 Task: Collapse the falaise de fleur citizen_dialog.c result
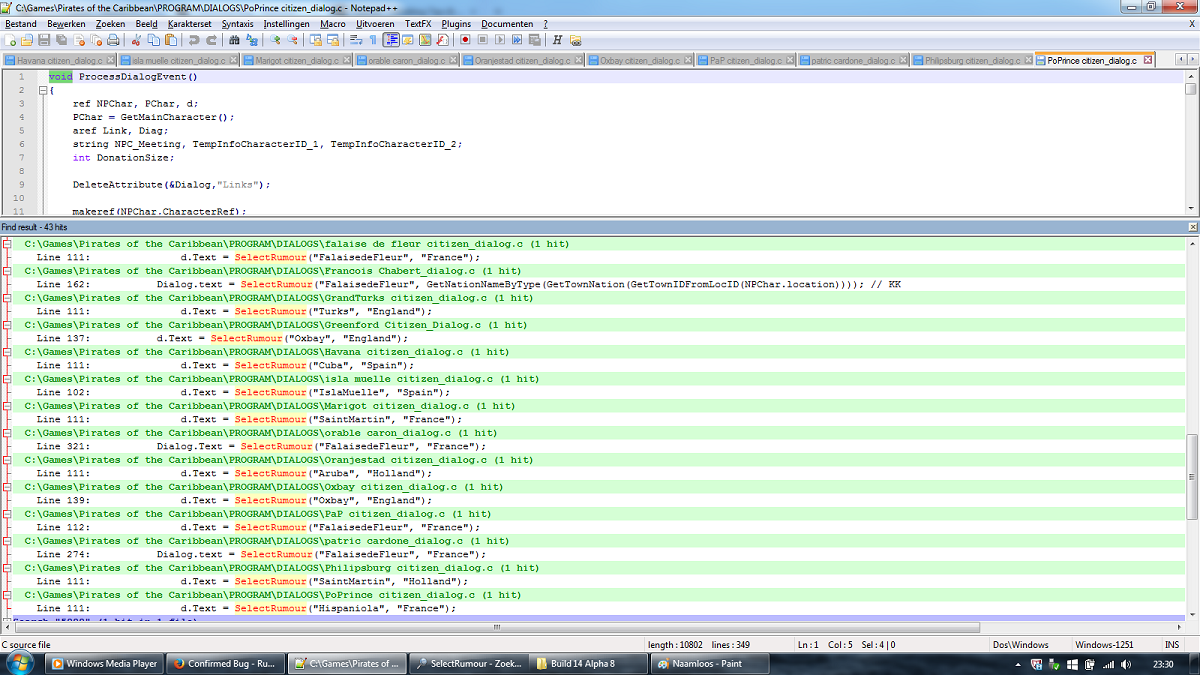click(6, 243)
